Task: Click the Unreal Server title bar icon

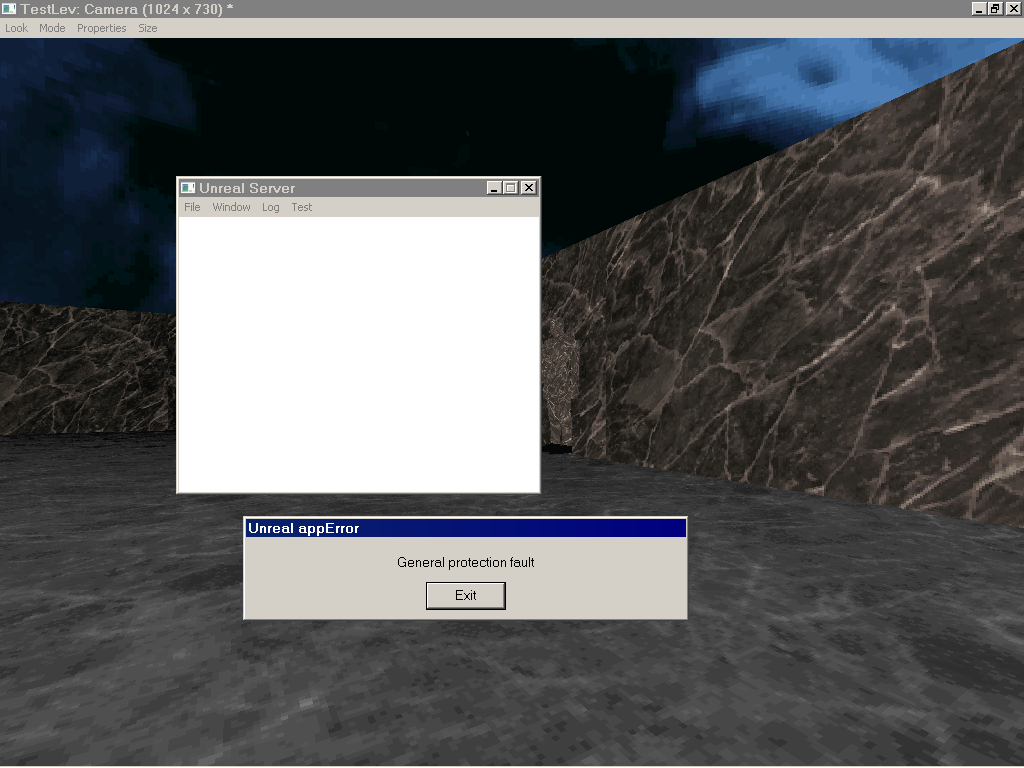Action: pos(188,188)
